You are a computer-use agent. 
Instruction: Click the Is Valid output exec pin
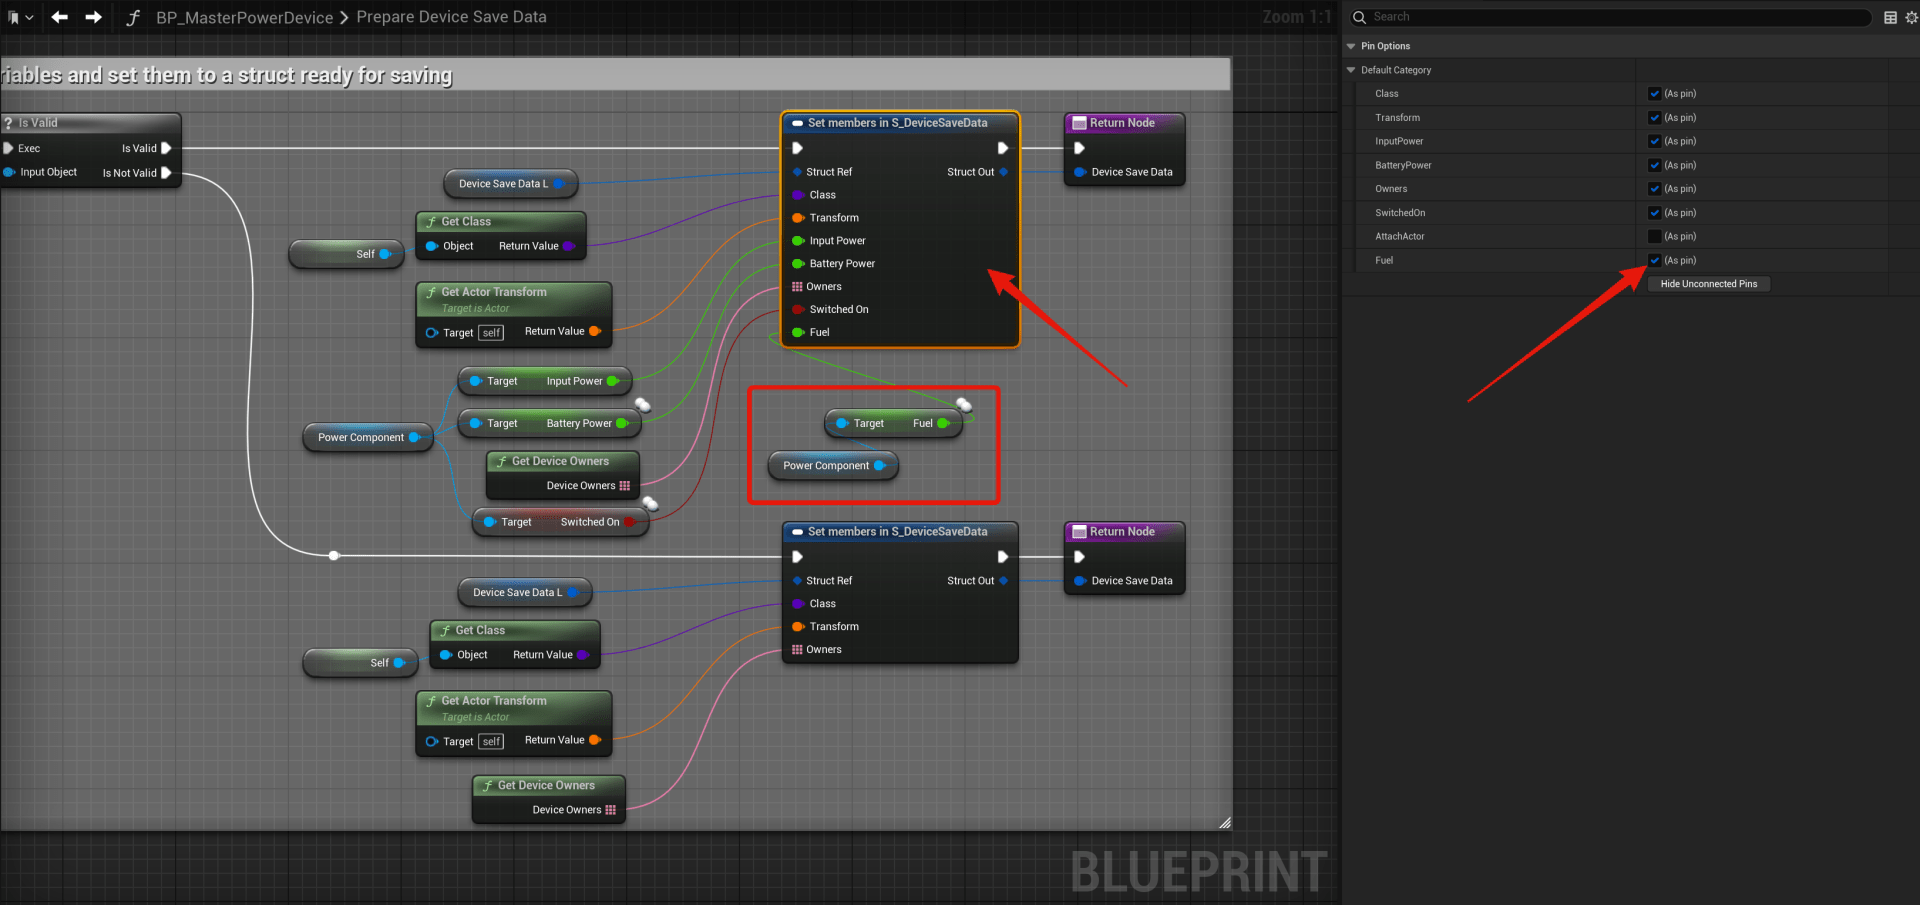(167, 148)
